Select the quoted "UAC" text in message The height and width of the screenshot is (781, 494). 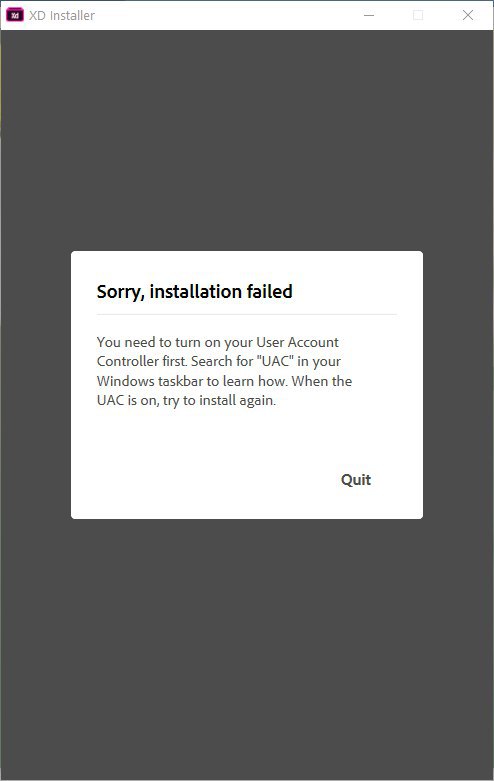[274, 361]
